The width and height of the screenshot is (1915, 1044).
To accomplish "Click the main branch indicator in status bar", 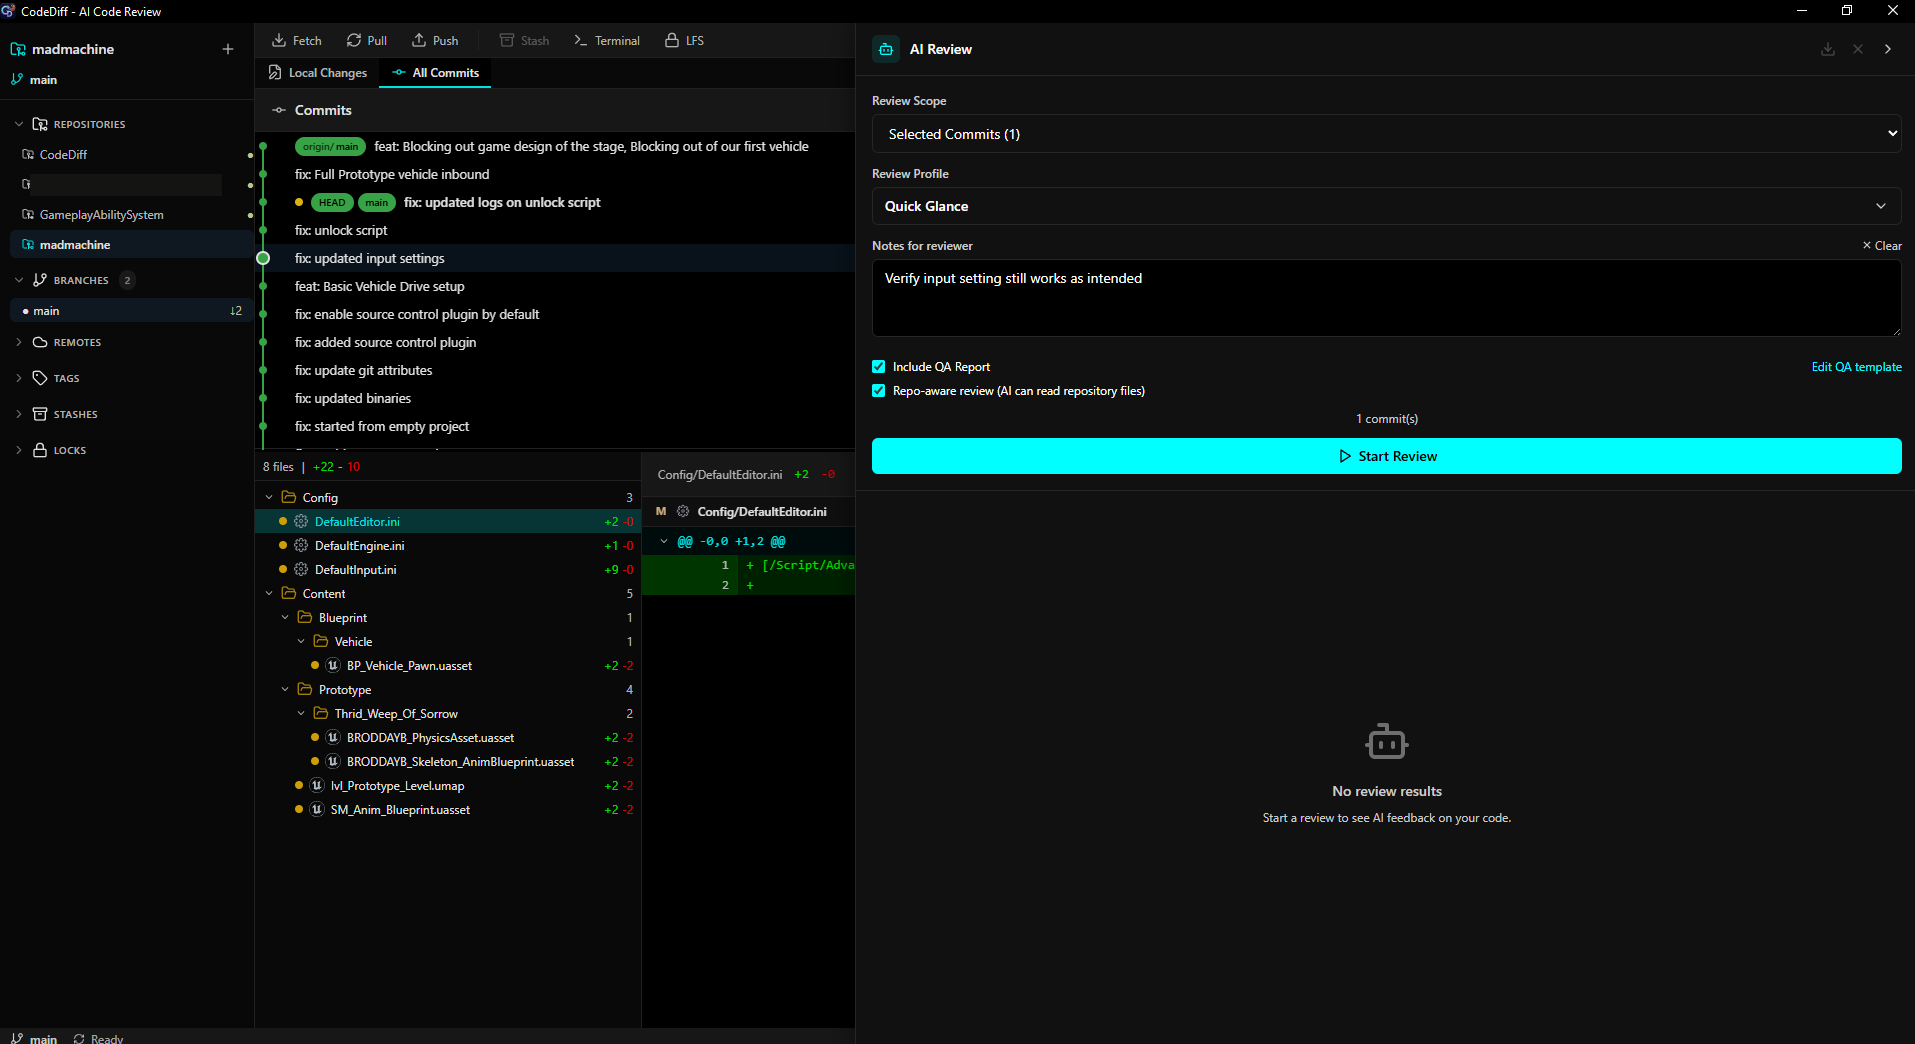I will 34,1038.
